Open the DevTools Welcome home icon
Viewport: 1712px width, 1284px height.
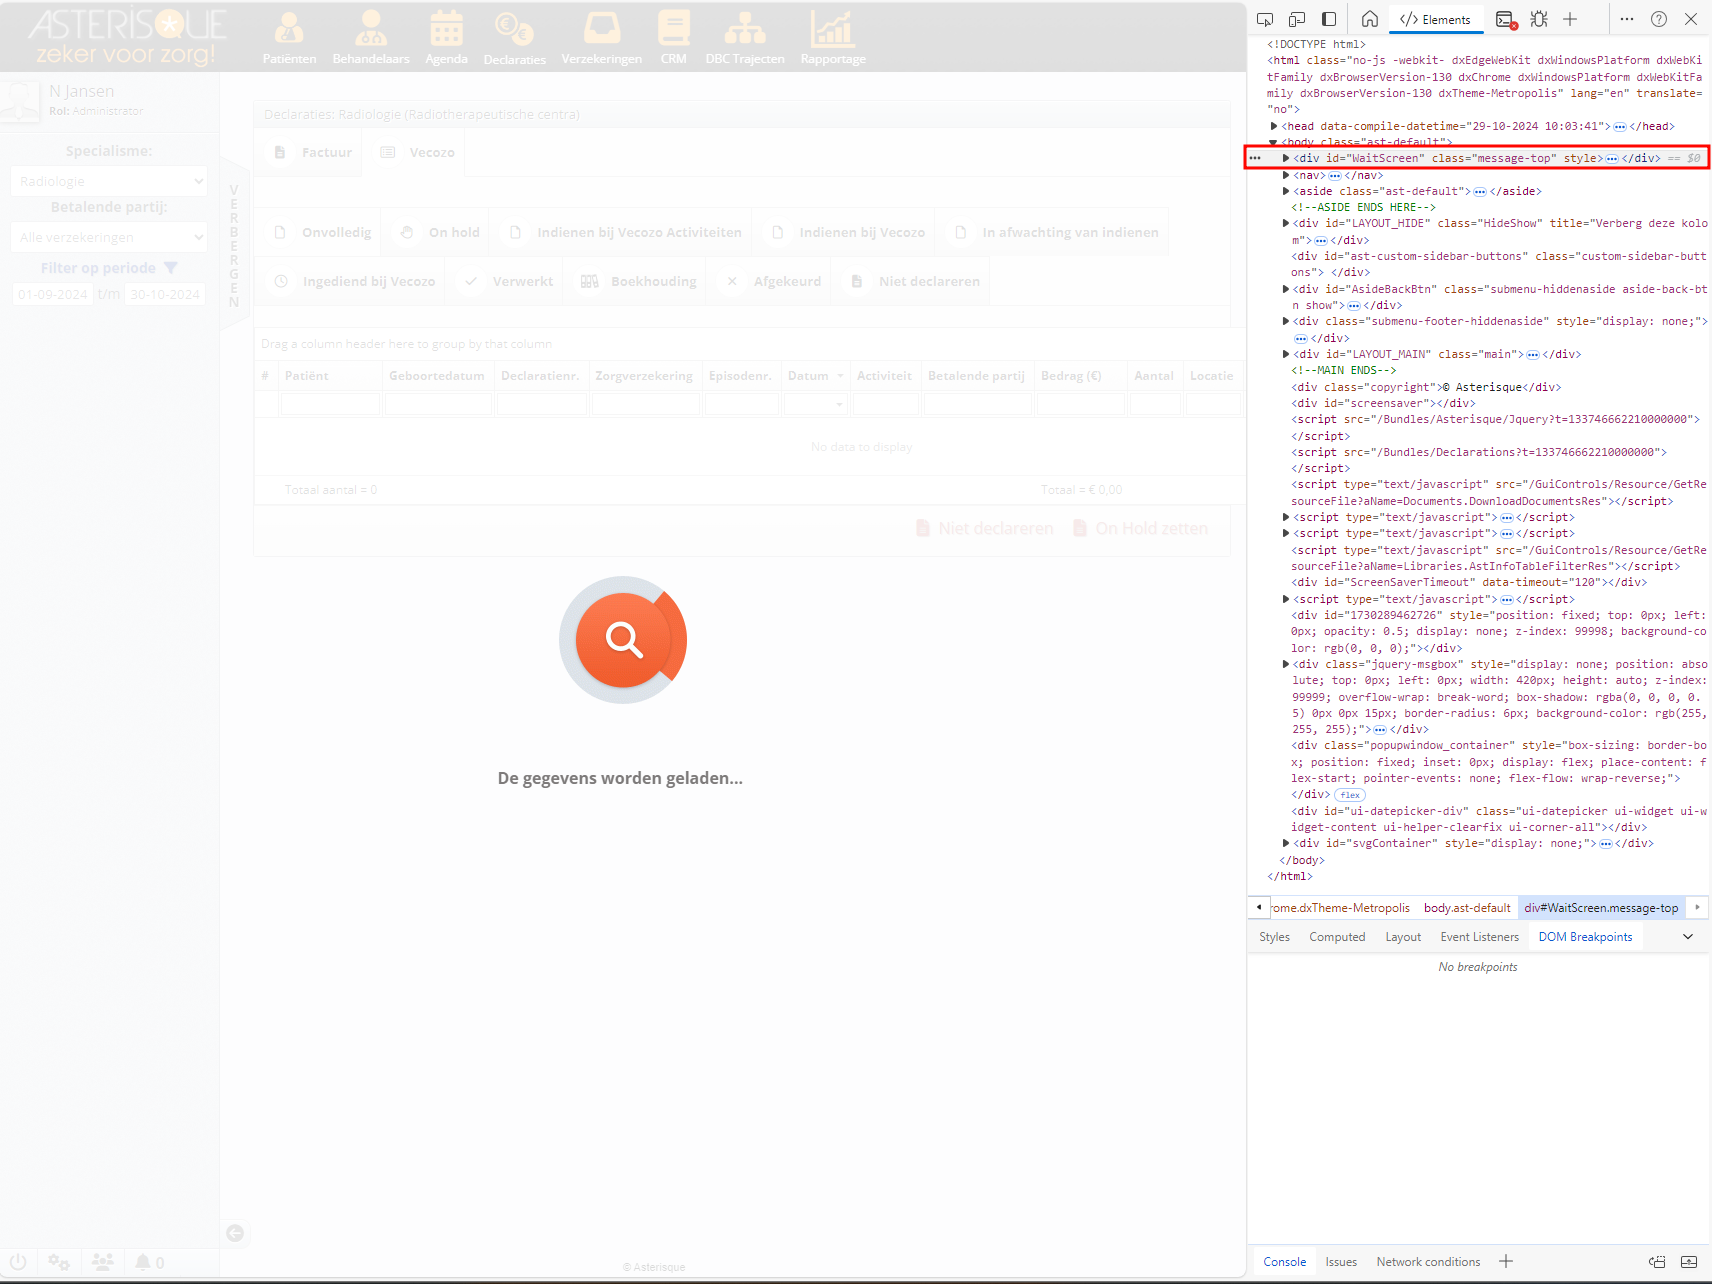[1370, 19]
